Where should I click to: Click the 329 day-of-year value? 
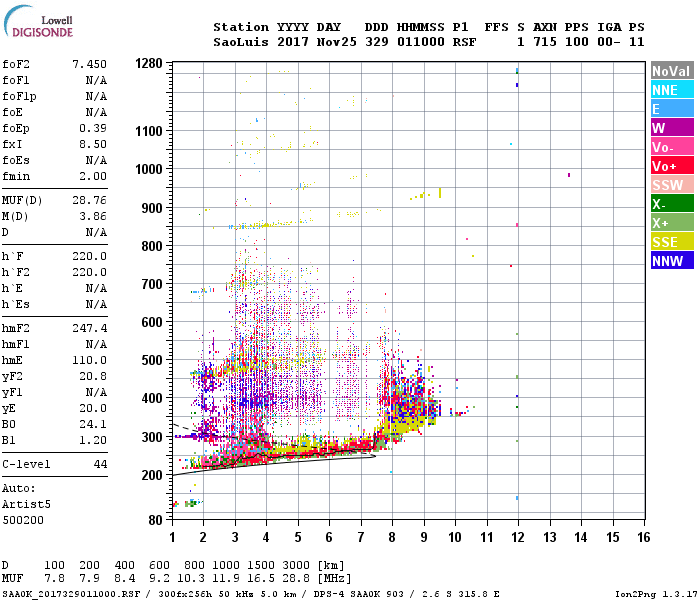pyautogui.click(x=376, y=42)
